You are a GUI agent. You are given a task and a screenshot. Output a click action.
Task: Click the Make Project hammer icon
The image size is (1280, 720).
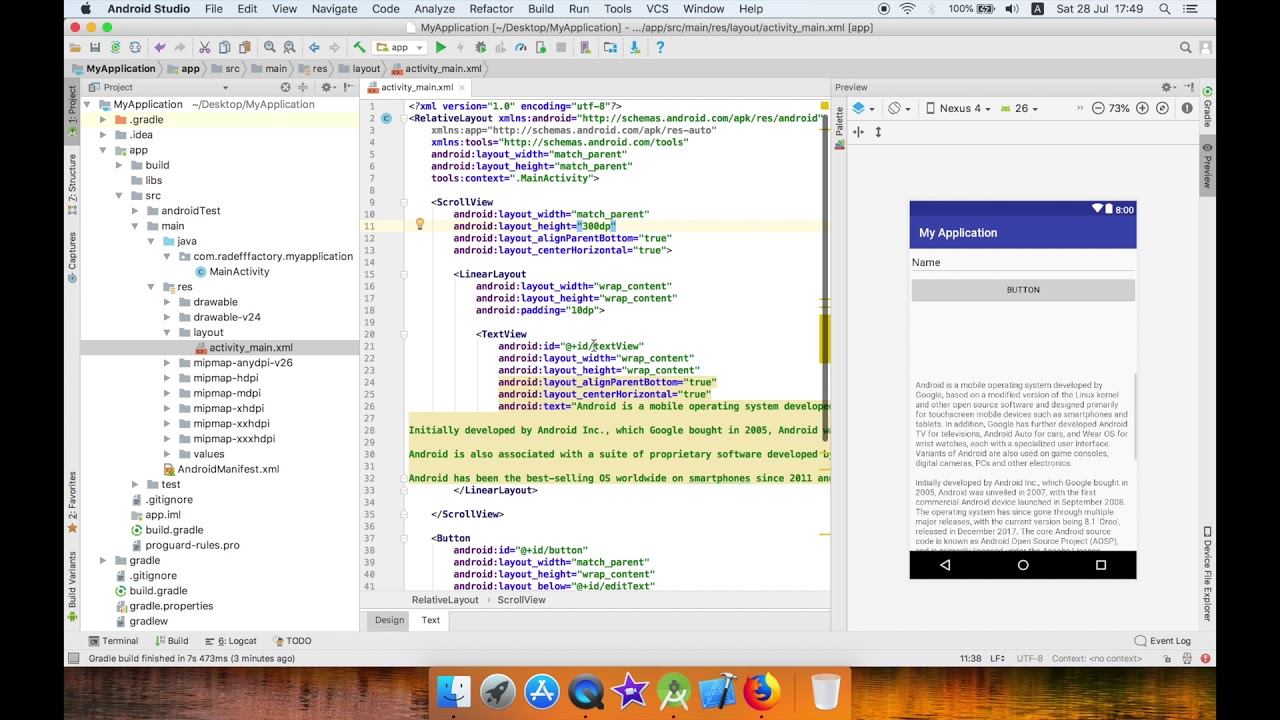coord(359,47)
